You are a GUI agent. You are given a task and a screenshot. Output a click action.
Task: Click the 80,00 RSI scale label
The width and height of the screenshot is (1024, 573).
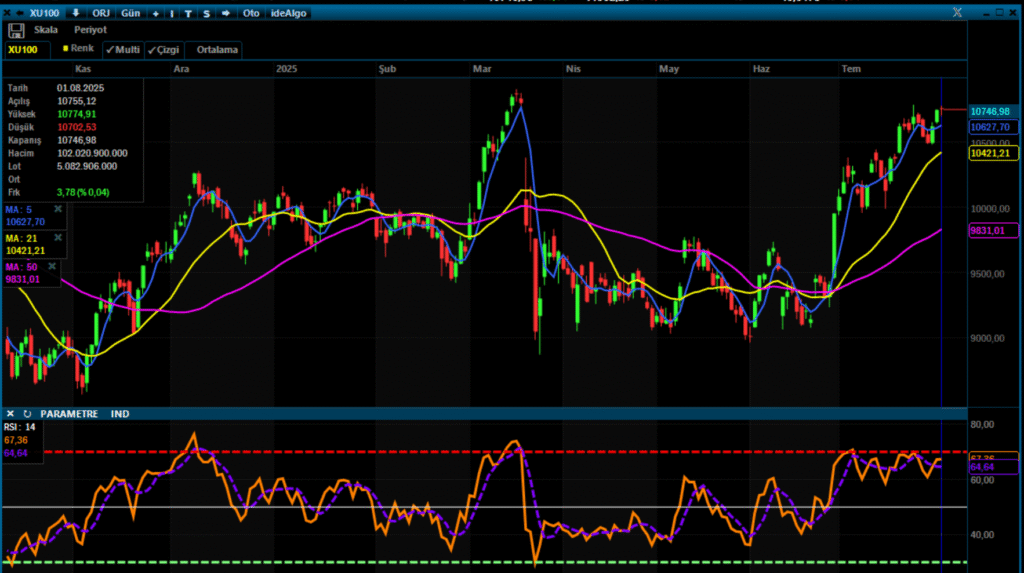tap(983, 424)
